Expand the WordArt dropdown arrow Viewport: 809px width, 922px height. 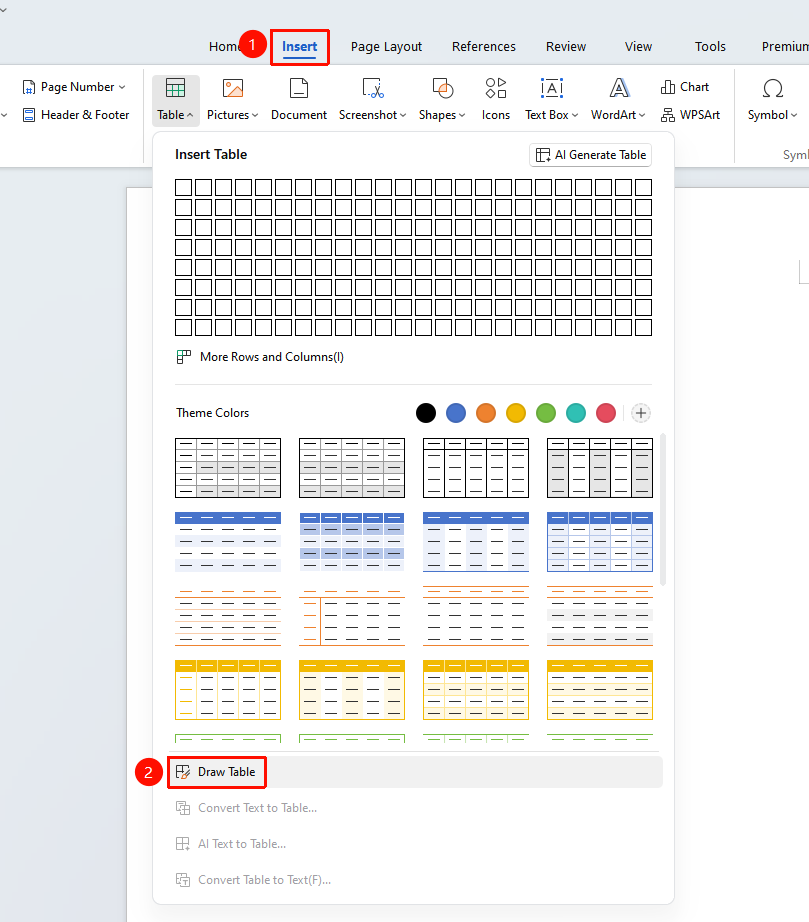pyautogui.click(x=642, y=115)
